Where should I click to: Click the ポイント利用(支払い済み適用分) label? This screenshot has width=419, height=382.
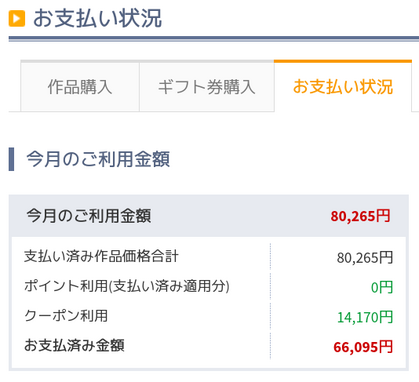click(127, 286)
